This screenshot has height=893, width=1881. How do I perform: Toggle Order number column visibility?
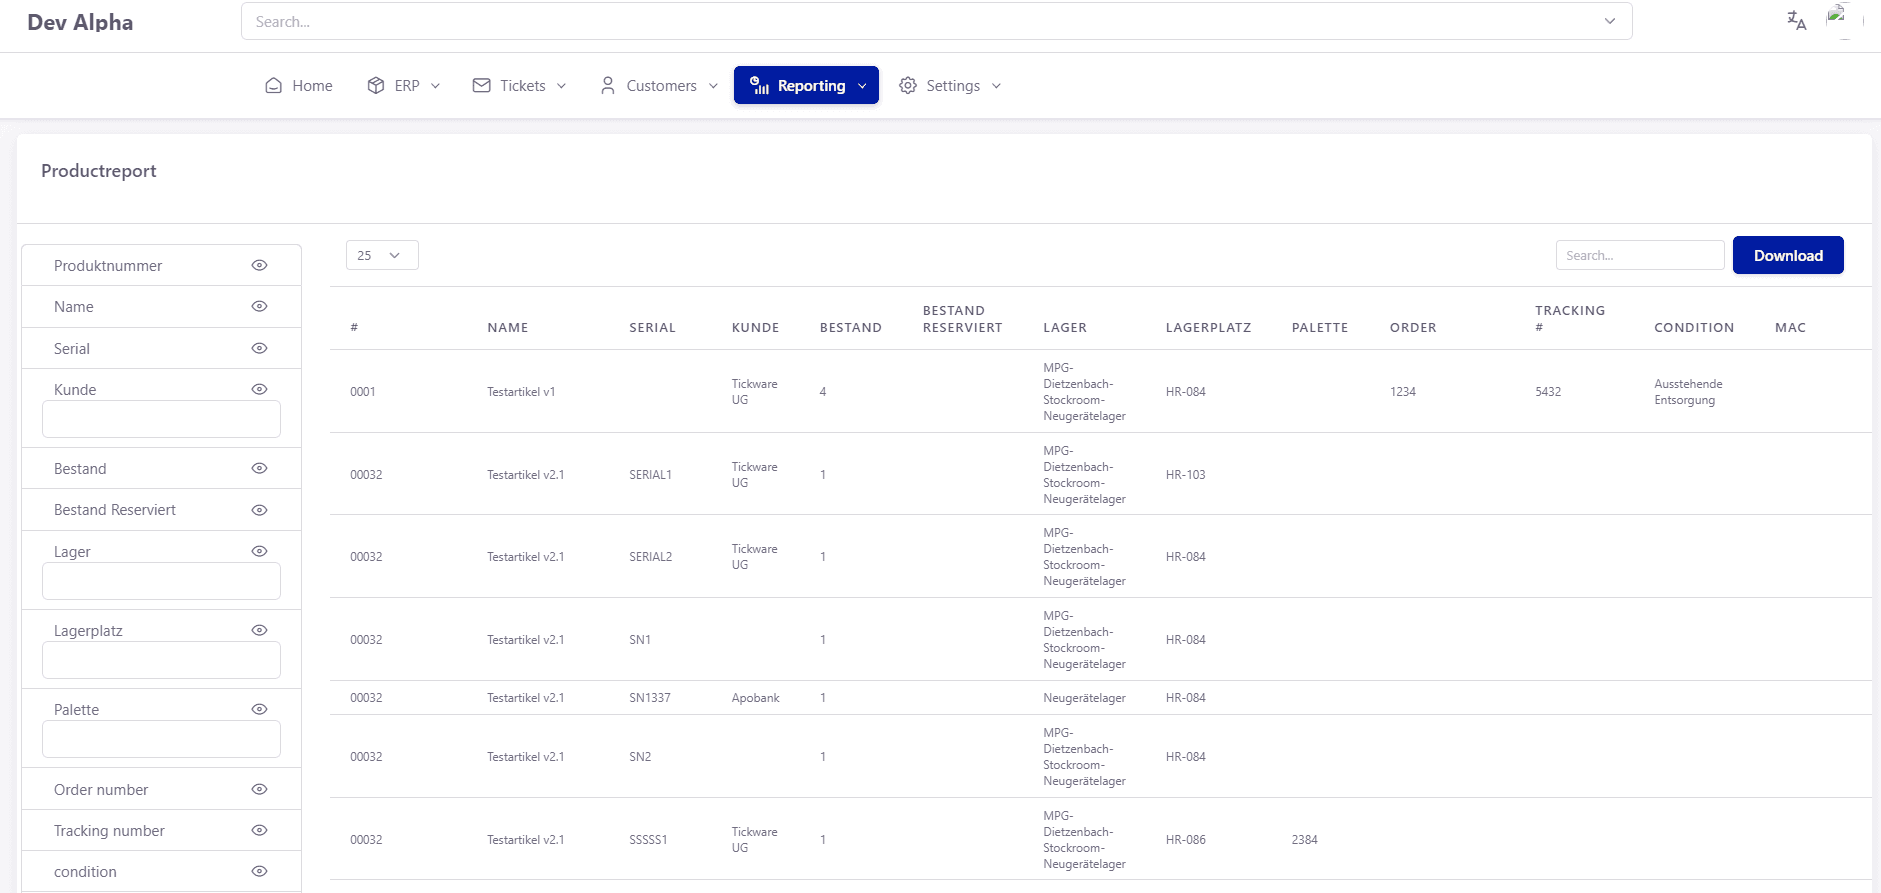click(x=259, y=789)
